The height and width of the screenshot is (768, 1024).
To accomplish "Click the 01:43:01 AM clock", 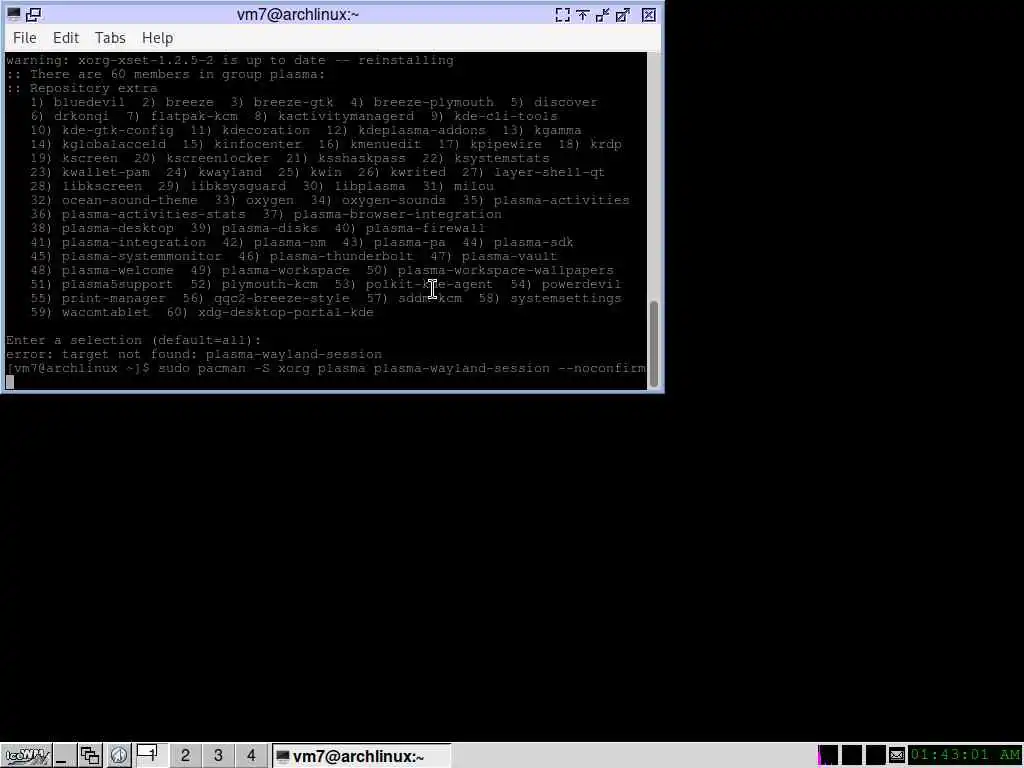I will [965, 755].
